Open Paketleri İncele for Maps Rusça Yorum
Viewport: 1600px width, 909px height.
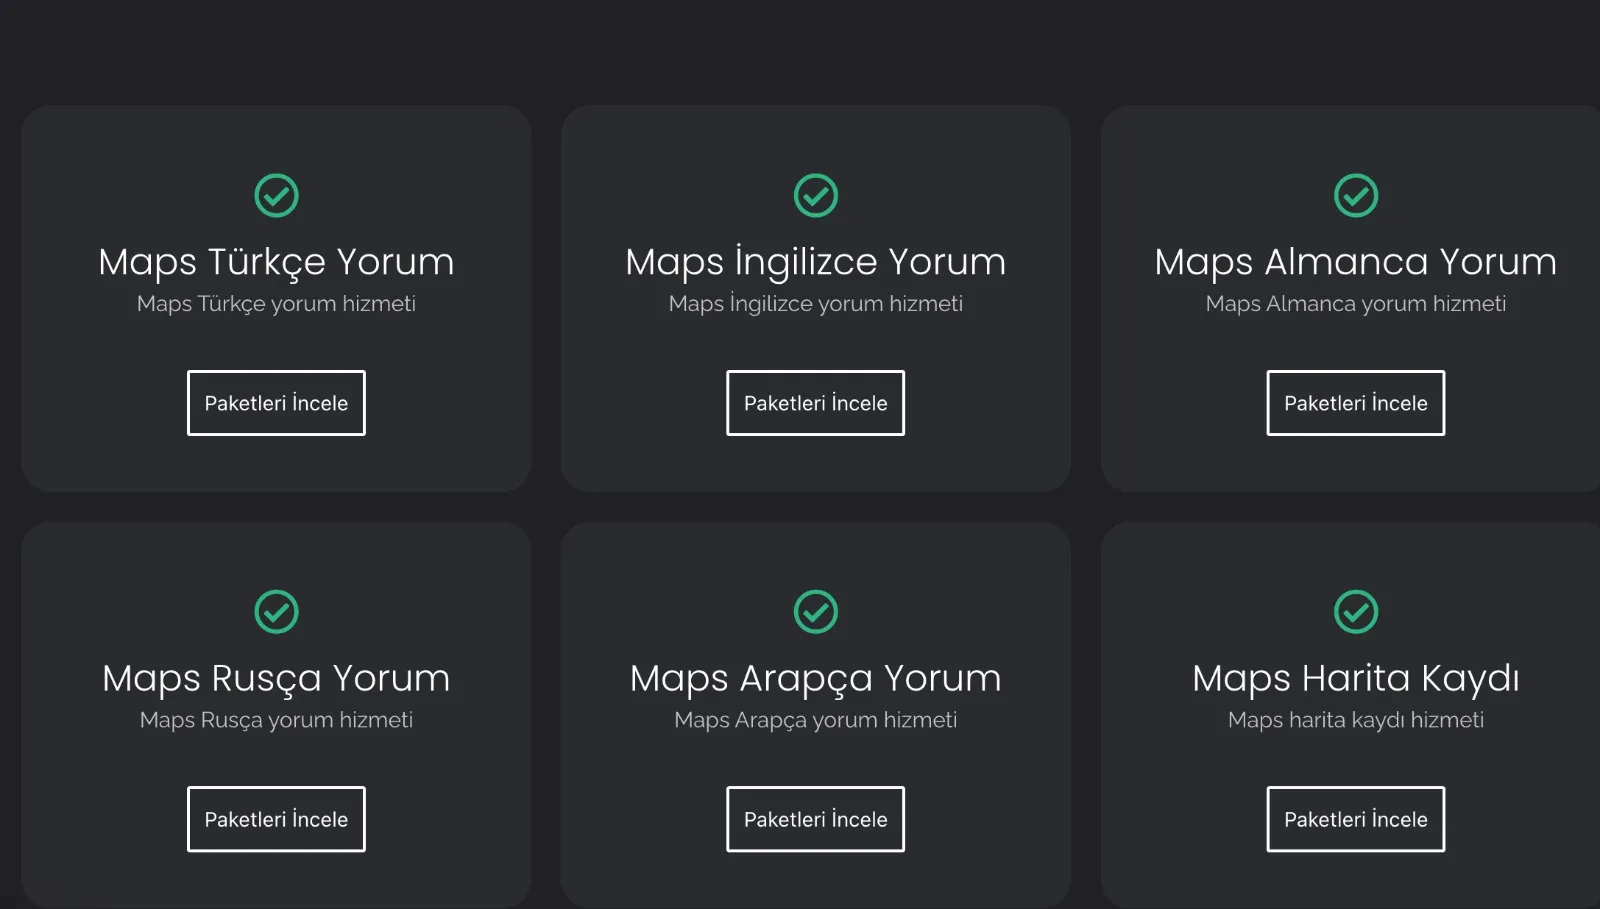tap(276, 819)
